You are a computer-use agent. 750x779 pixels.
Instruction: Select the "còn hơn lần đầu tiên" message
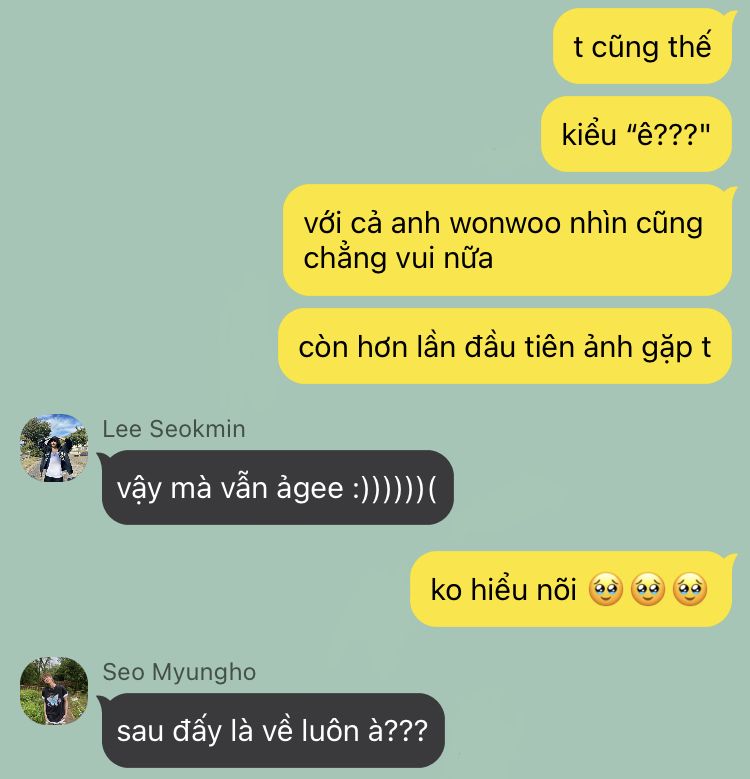point(505,346)
